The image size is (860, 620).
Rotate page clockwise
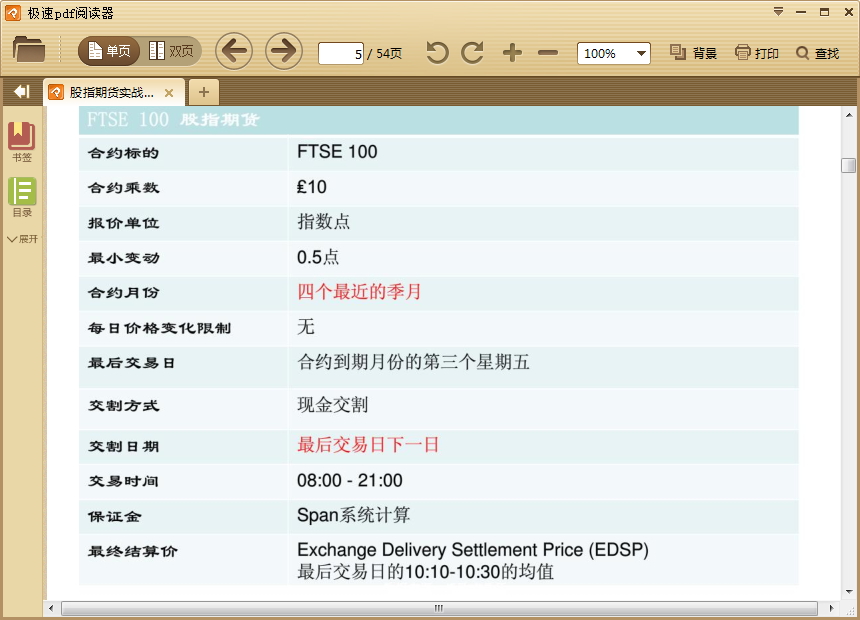point(472,53)
